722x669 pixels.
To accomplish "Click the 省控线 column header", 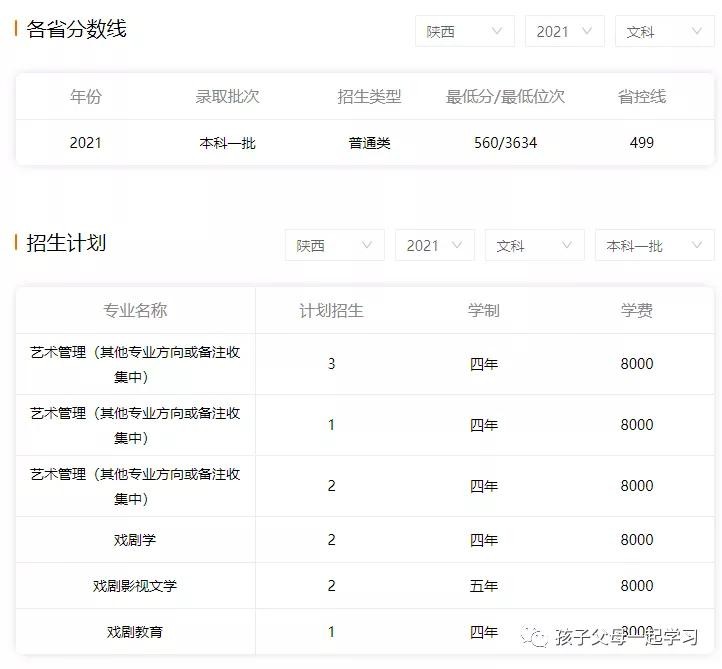I will pyautogui.click(x=641, y=97).
